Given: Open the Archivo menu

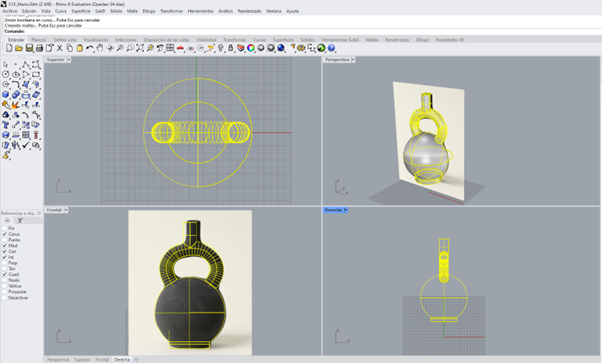Looking at the screenshot, I should pyautogui.click(x=10, y=11).
